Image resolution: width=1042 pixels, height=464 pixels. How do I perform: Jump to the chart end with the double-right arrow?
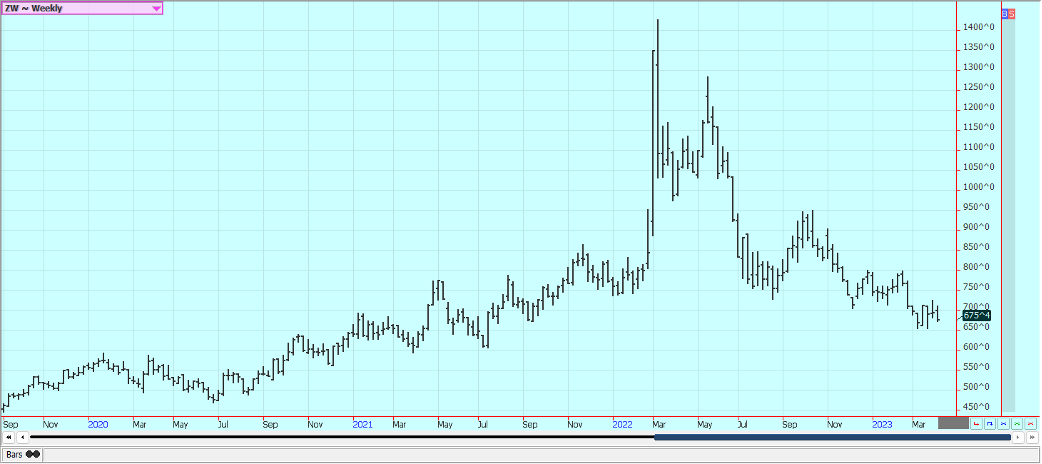(x=1033, y=437)
